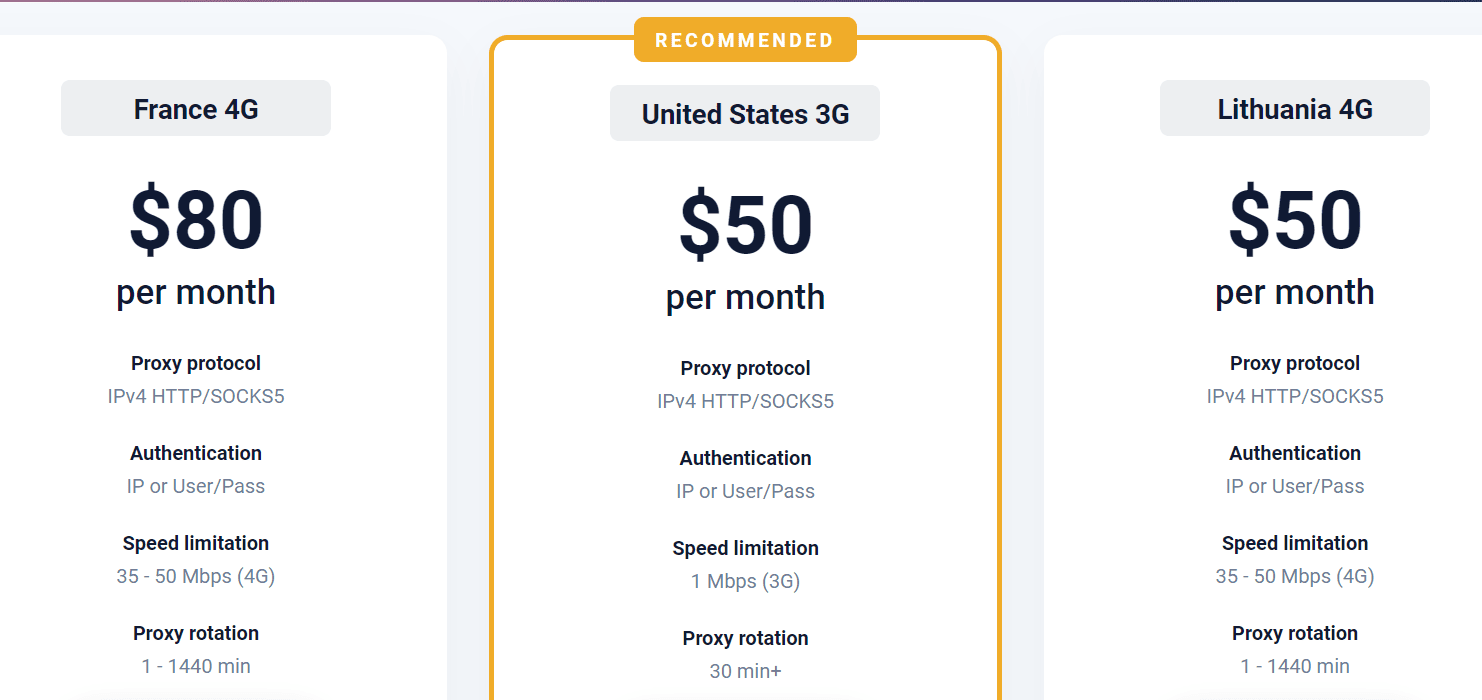Click Authentication label in Lithuania 4G card
This screenshot has width=1482, height=700.
(x=1295, y=453)
